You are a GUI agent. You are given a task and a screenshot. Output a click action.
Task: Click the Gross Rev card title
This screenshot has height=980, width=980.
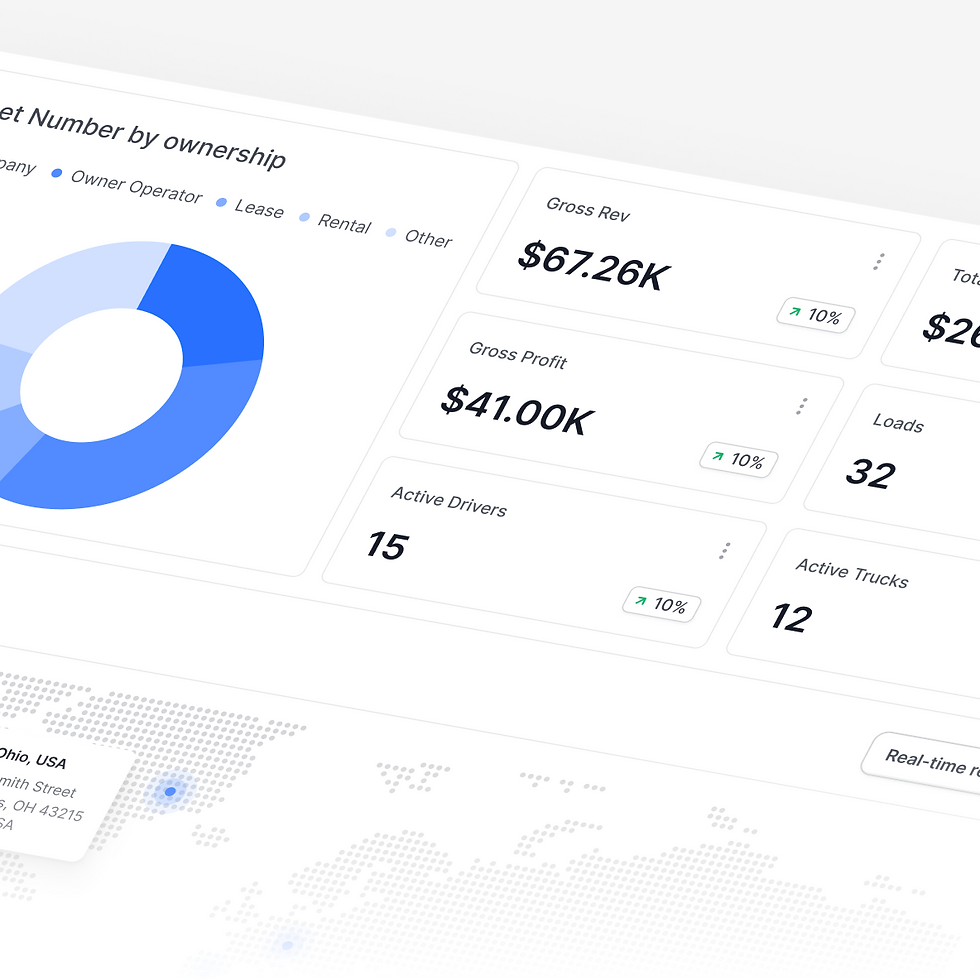(x=588, y=209)
